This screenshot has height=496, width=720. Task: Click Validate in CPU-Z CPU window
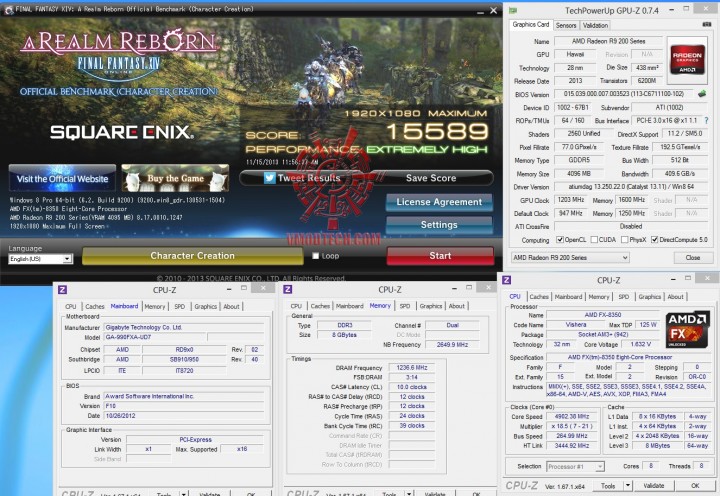(x=654, y=485)
